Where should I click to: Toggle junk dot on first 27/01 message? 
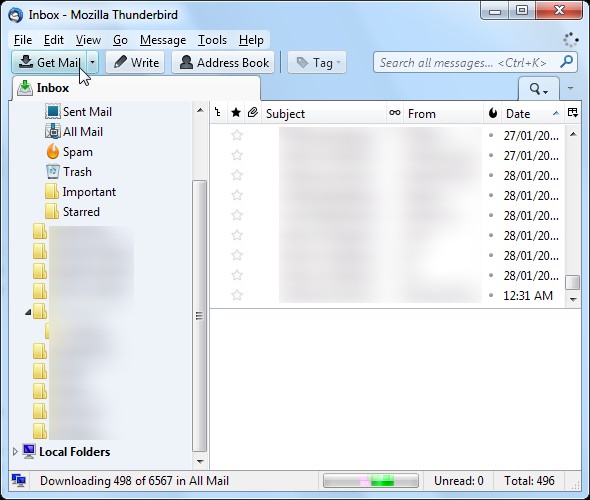pos(491,135)
